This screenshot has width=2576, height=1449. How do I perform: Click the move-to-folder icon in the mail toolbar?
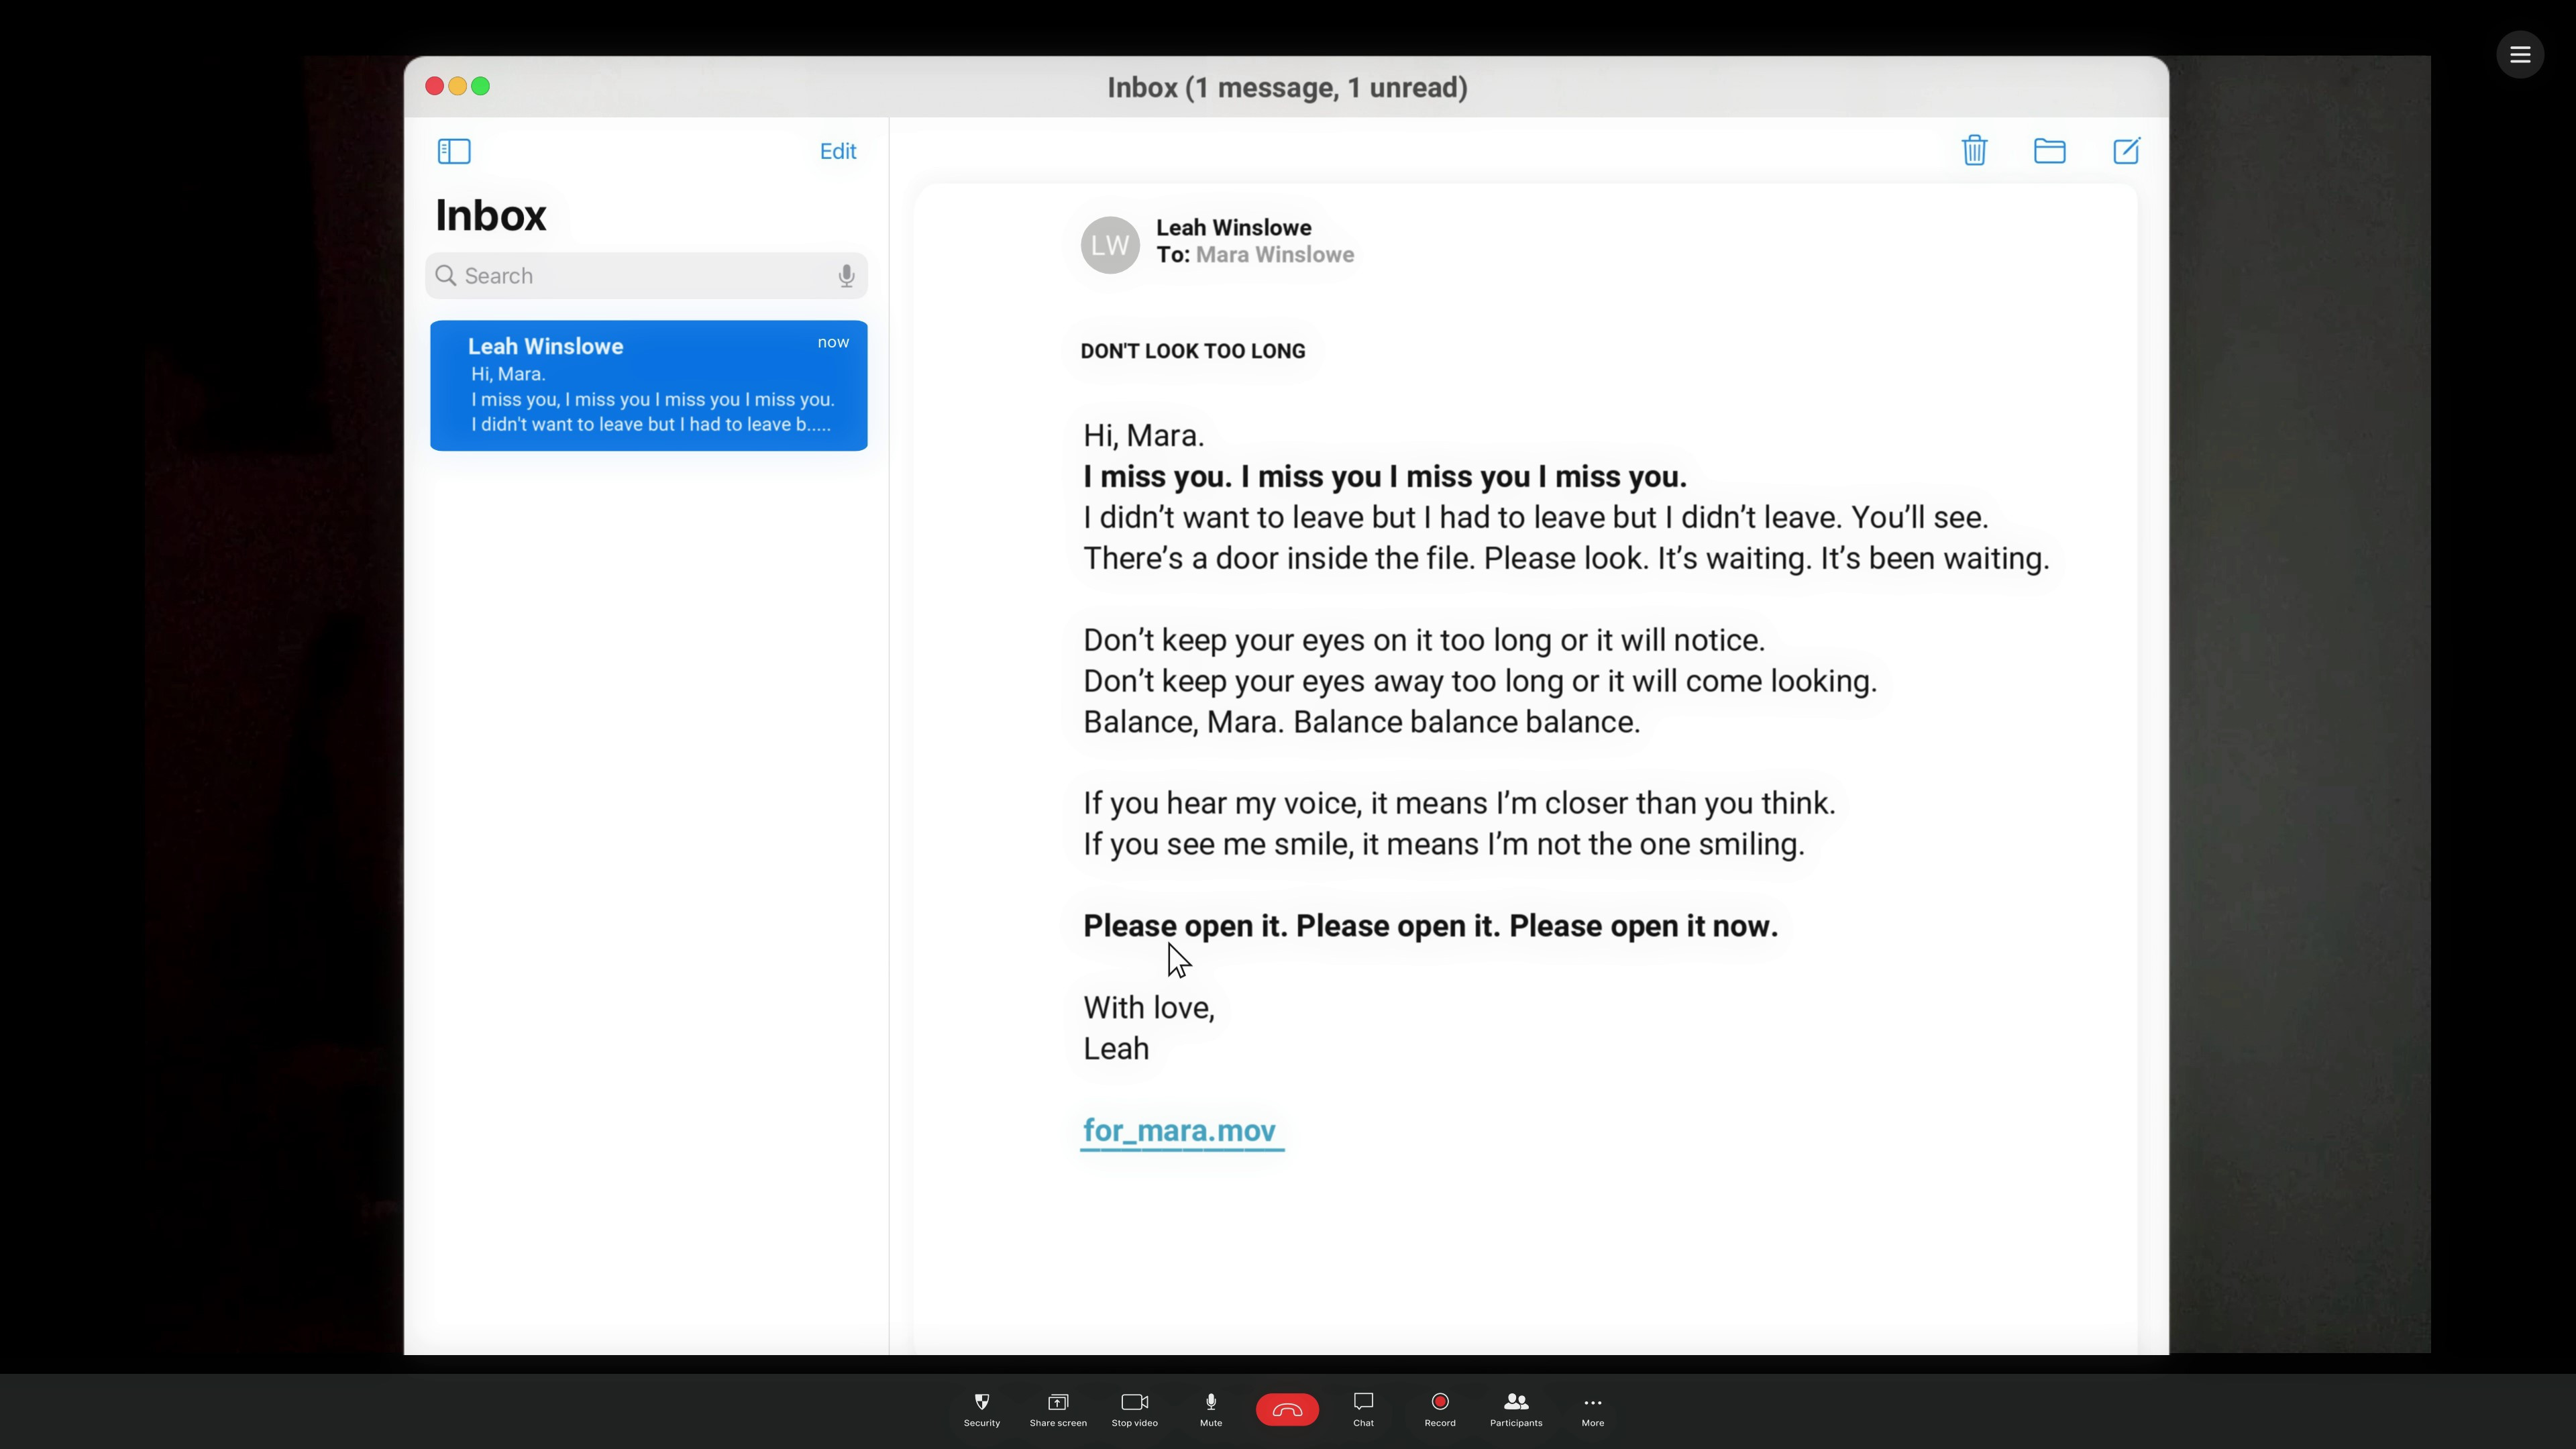click(x=2049, y=151)
